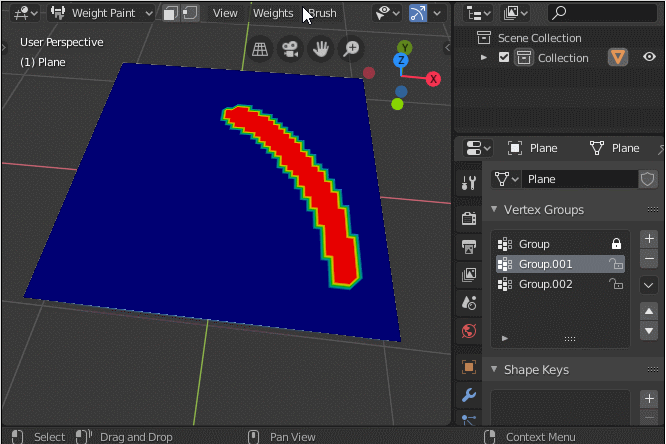Toggle vertex selection masking icon

pyautogui.click(x=190, y=13)
